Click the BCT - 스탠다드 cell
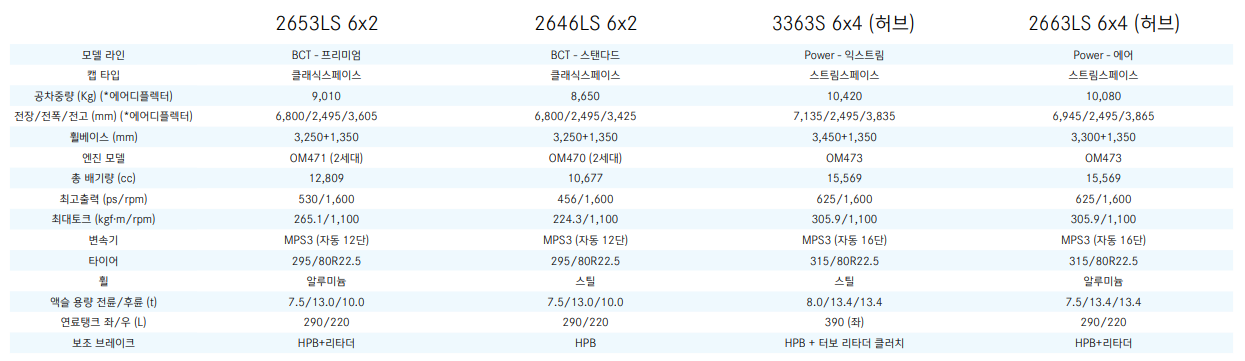This screenshot has height=361, width=1245. click(x=586, y=54)
